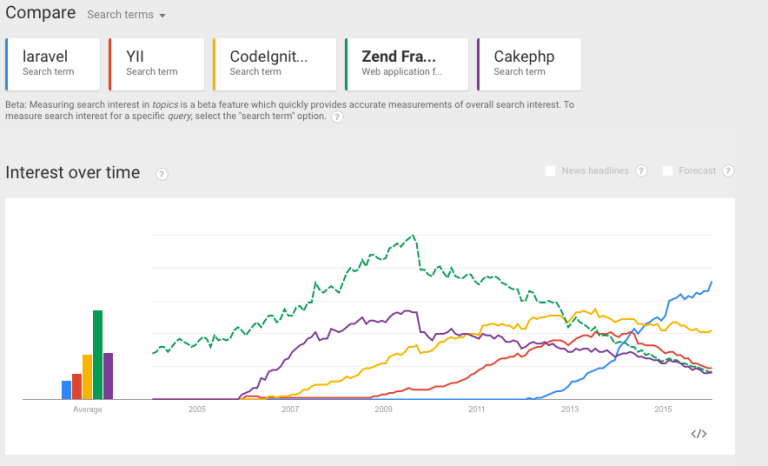Screen dimensions: 768x466
Task: Click the yellow CodeIgniter average bar
Action: pyautogui.click(x=87, y=377)
